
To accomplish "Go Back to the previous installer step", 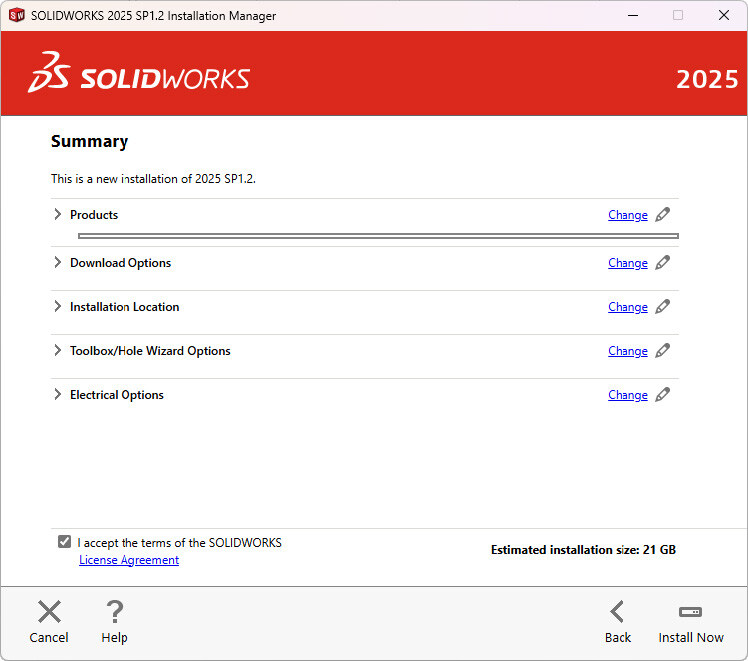I will [x=617, y=622].
